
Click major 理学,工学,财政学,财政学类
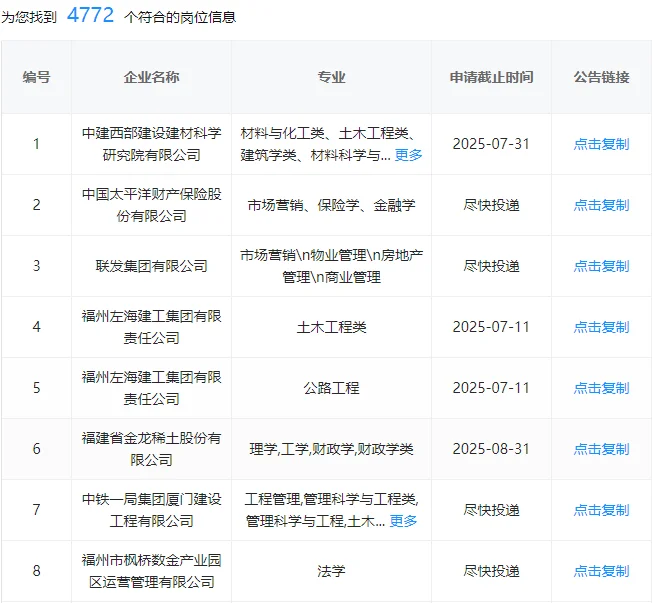pos(331,449)
